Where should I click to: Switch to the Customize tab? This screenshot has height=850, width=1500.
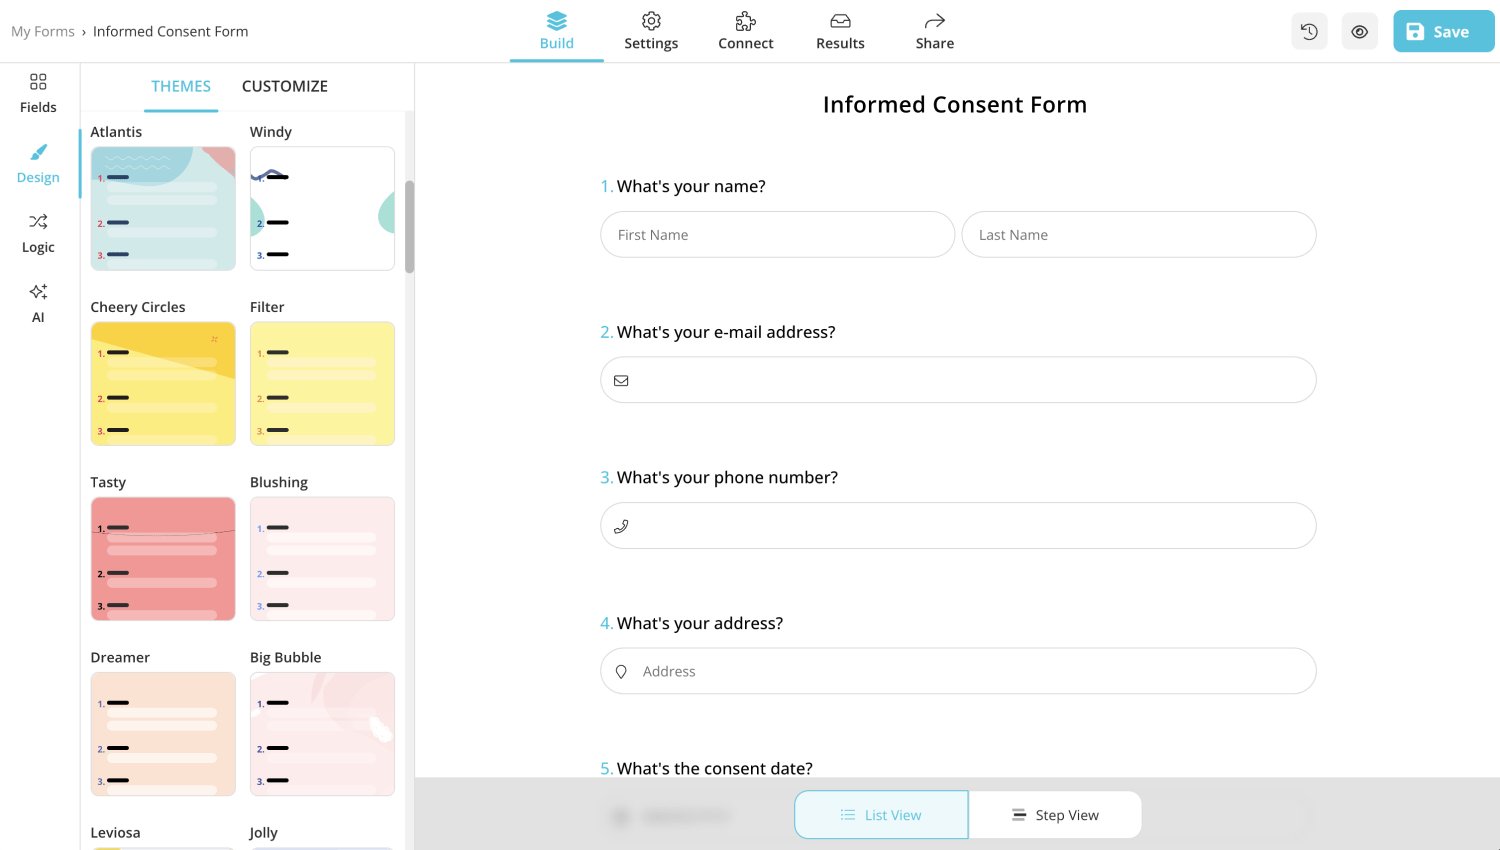(x=284, y=86)
